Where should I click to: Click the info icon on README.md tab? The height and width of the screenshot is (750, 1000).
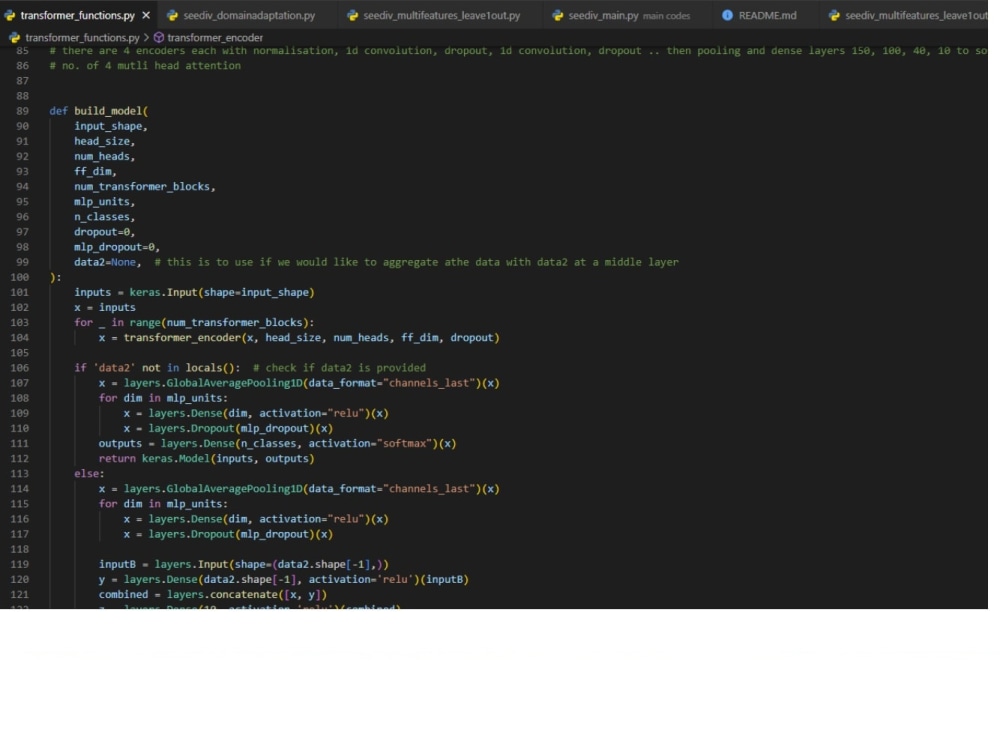pos(727,15)
